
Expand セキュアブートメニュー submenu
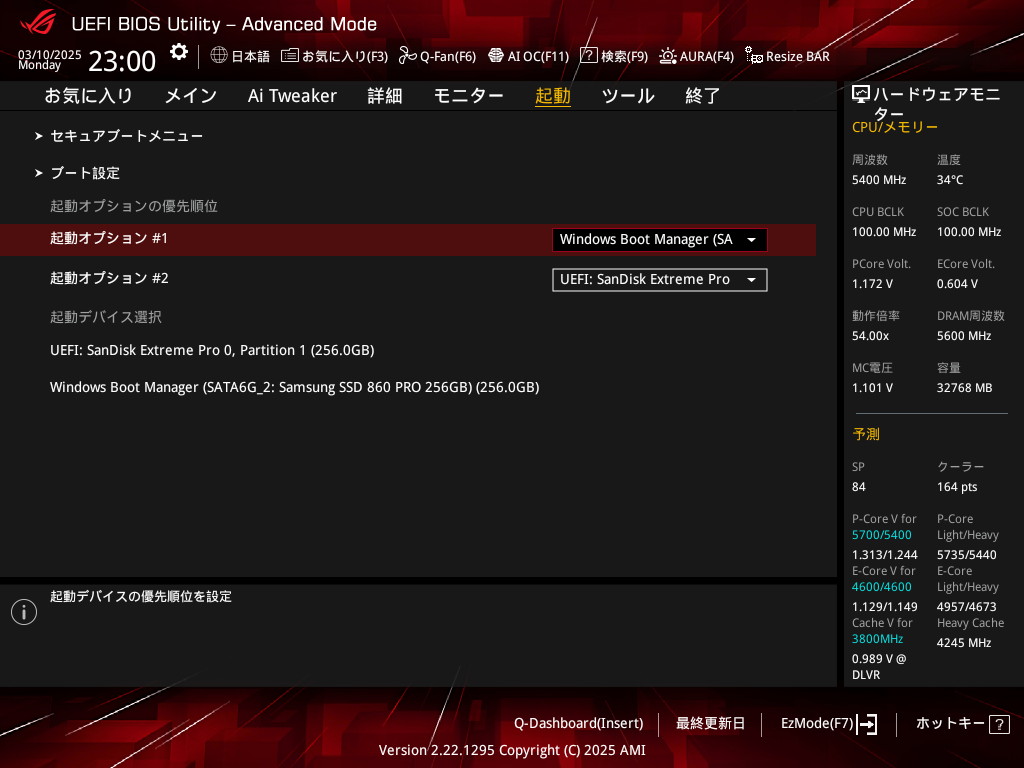pyautogui.click(x=127, y=136)
